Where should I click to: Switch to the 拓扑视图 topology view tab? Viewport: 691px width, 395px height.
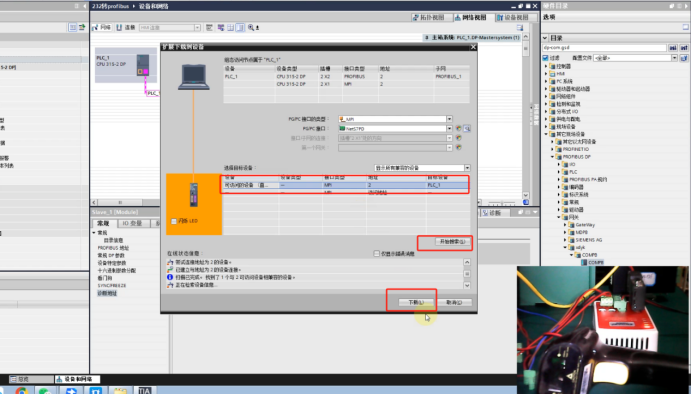[x=428, y=18]
